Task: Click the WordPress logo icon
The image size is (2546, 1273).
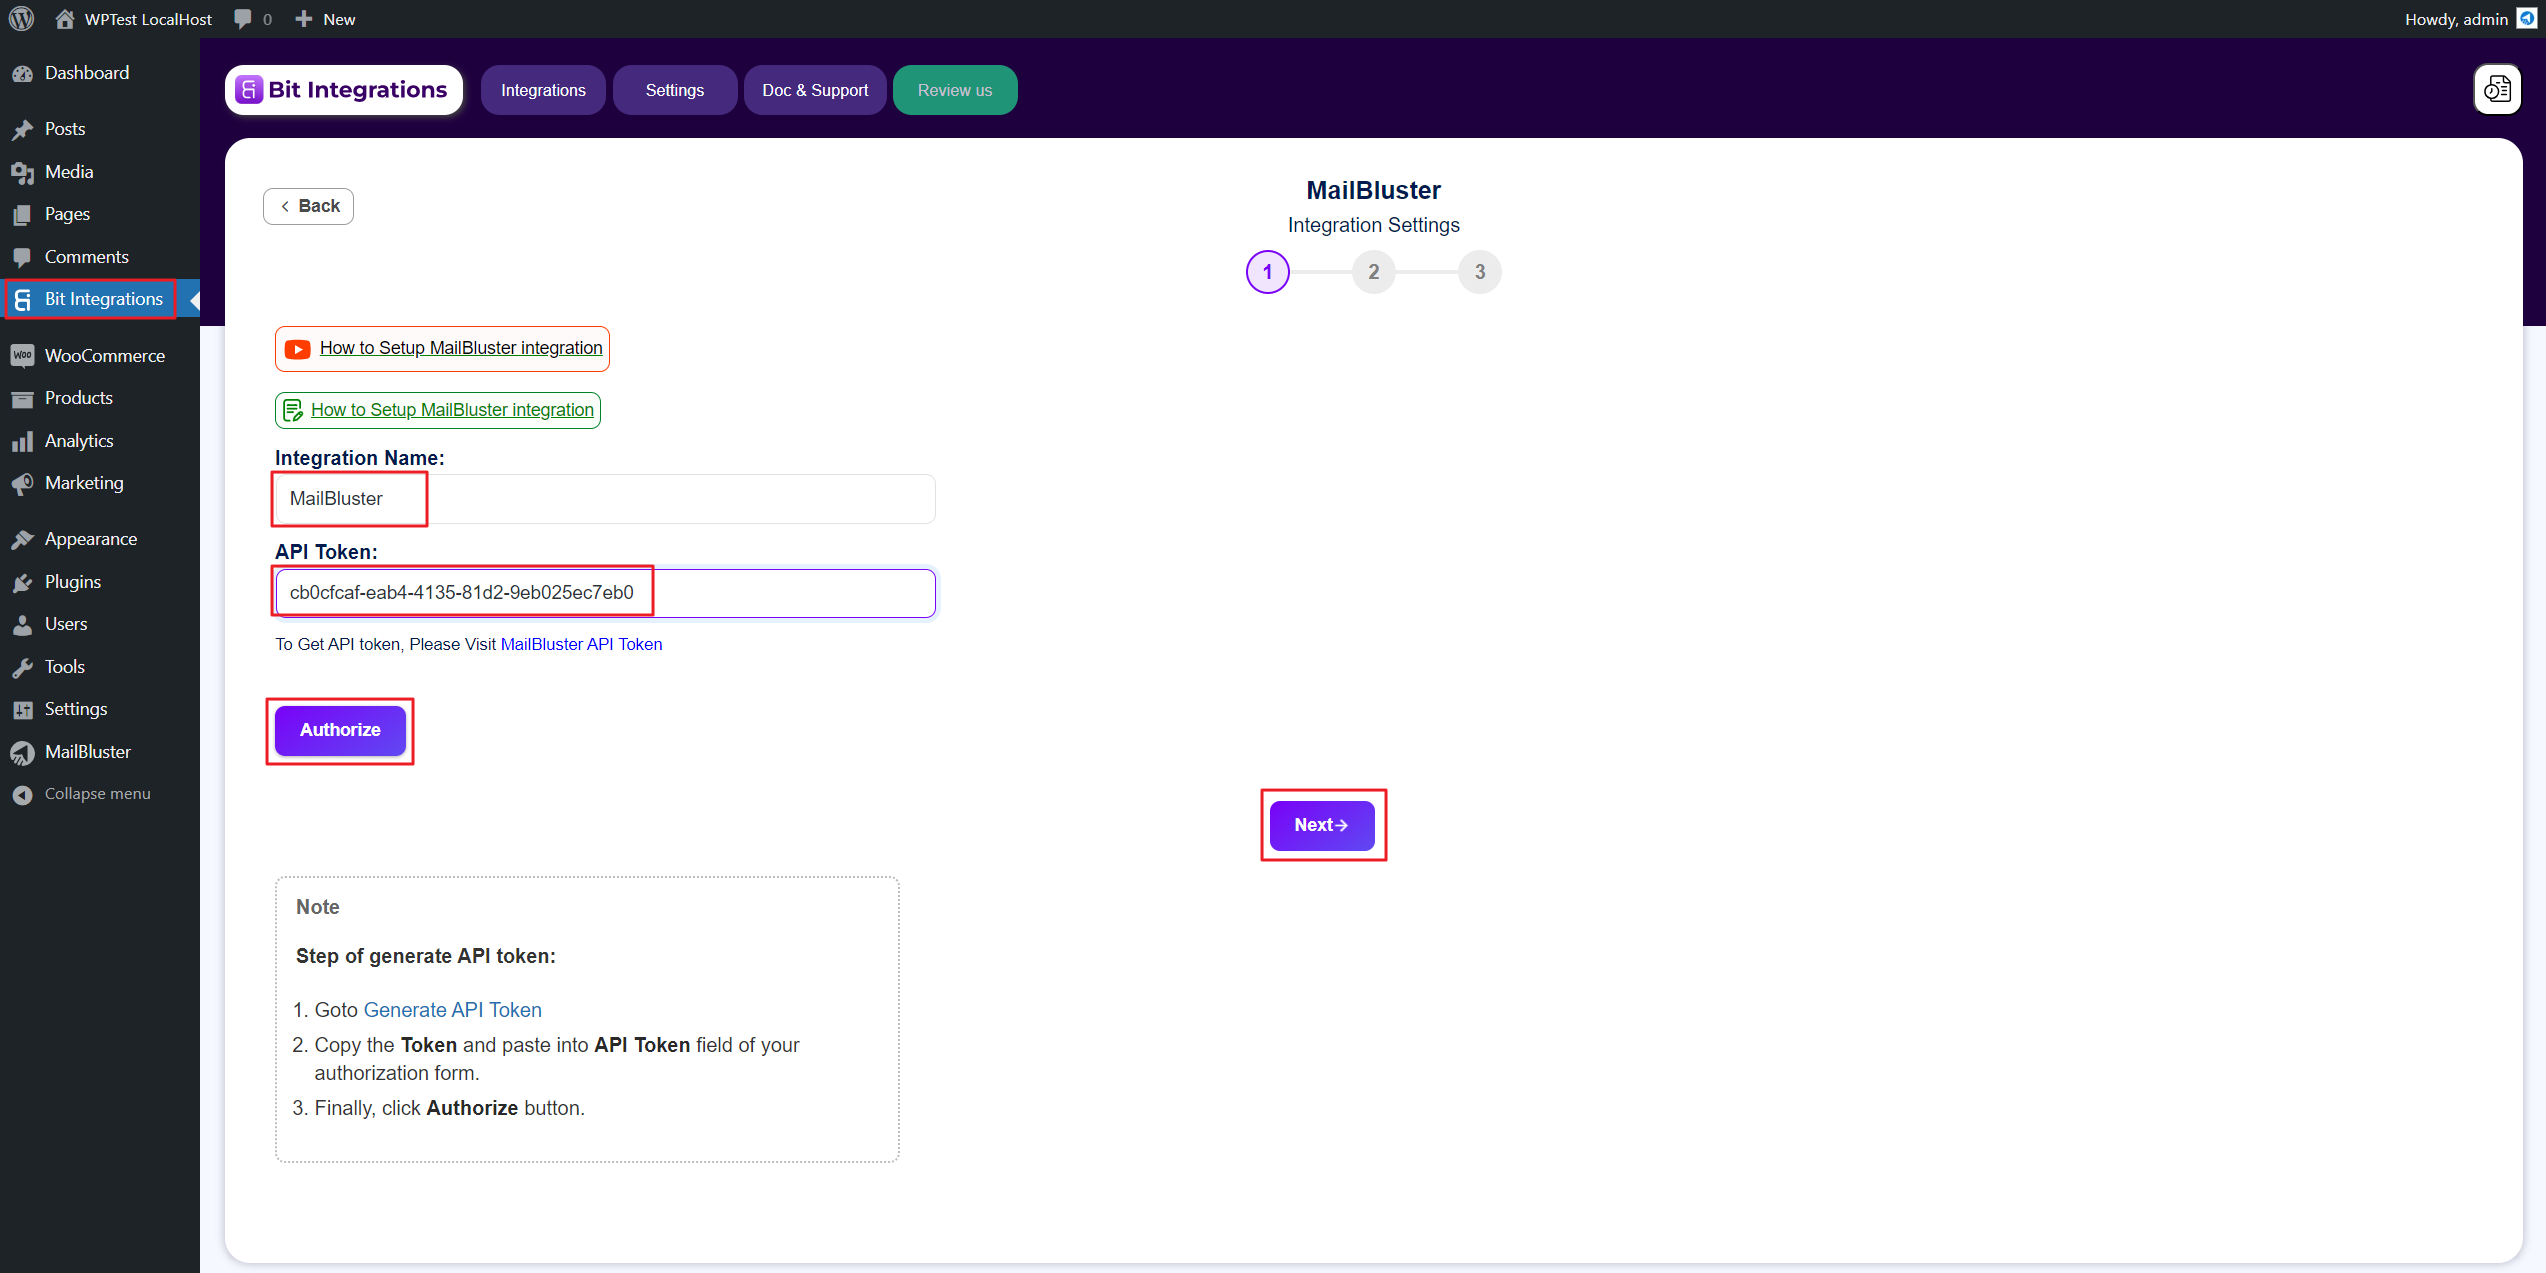Action: pyautogui.click(x=21, y=19)
